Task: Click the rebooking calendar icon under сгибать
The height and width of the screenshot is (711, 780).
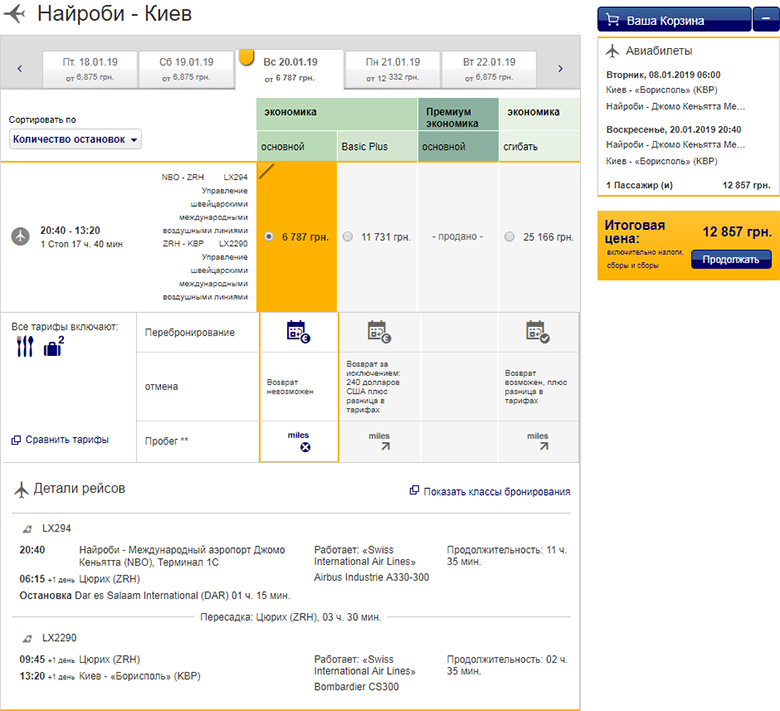Action: (x=537, y=332)
